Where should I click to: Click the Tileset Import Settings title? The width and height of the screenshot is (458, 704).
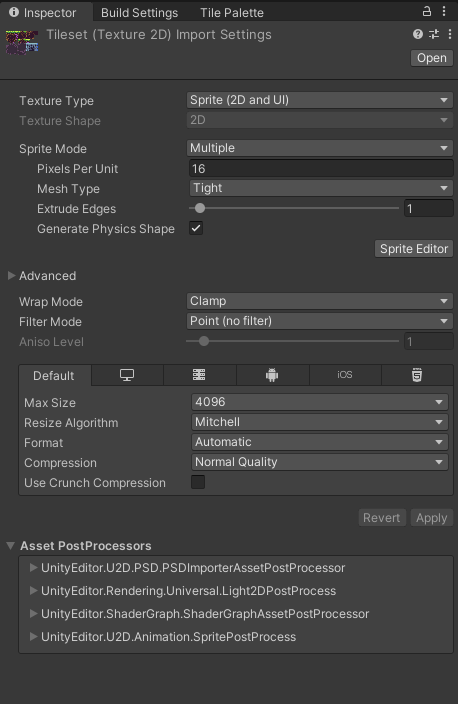point(159,35)
